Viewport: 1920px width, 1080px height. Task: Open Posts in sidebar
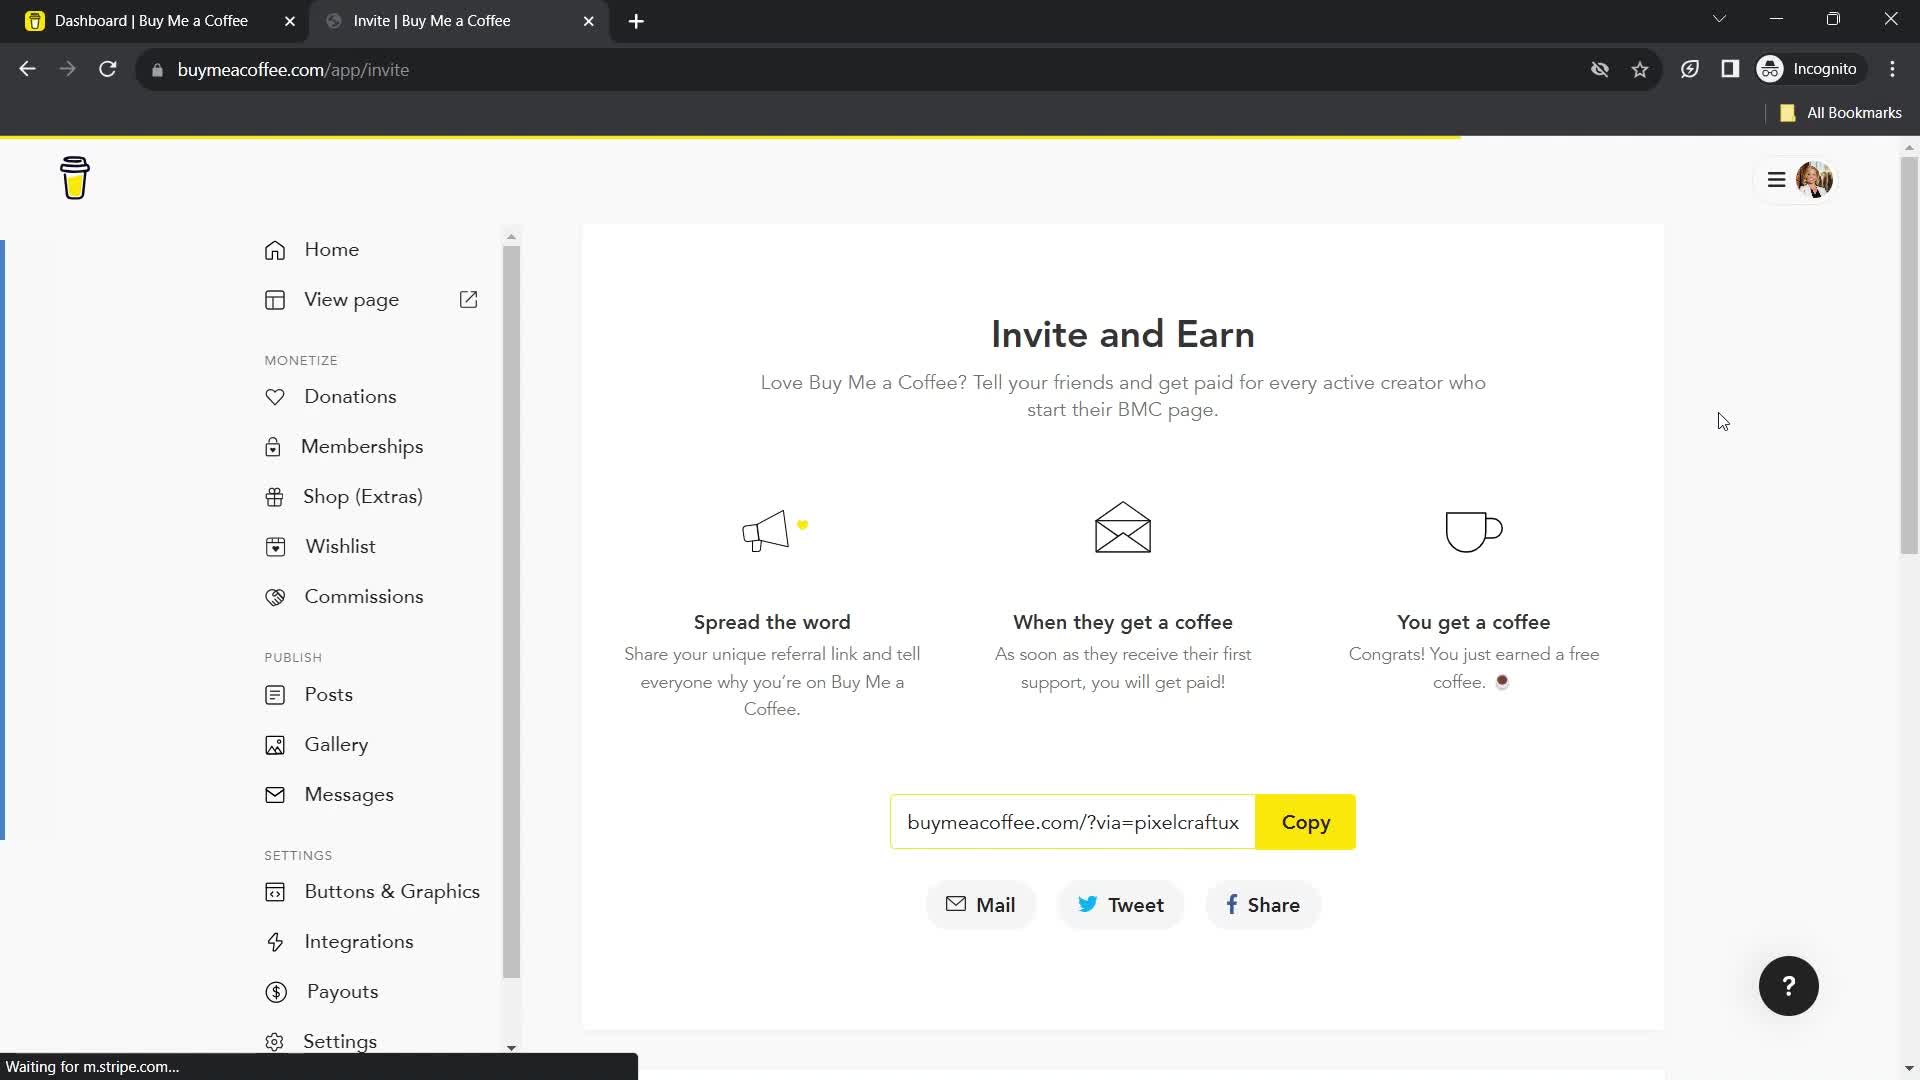pyautogui.click(x=328, y=695)
